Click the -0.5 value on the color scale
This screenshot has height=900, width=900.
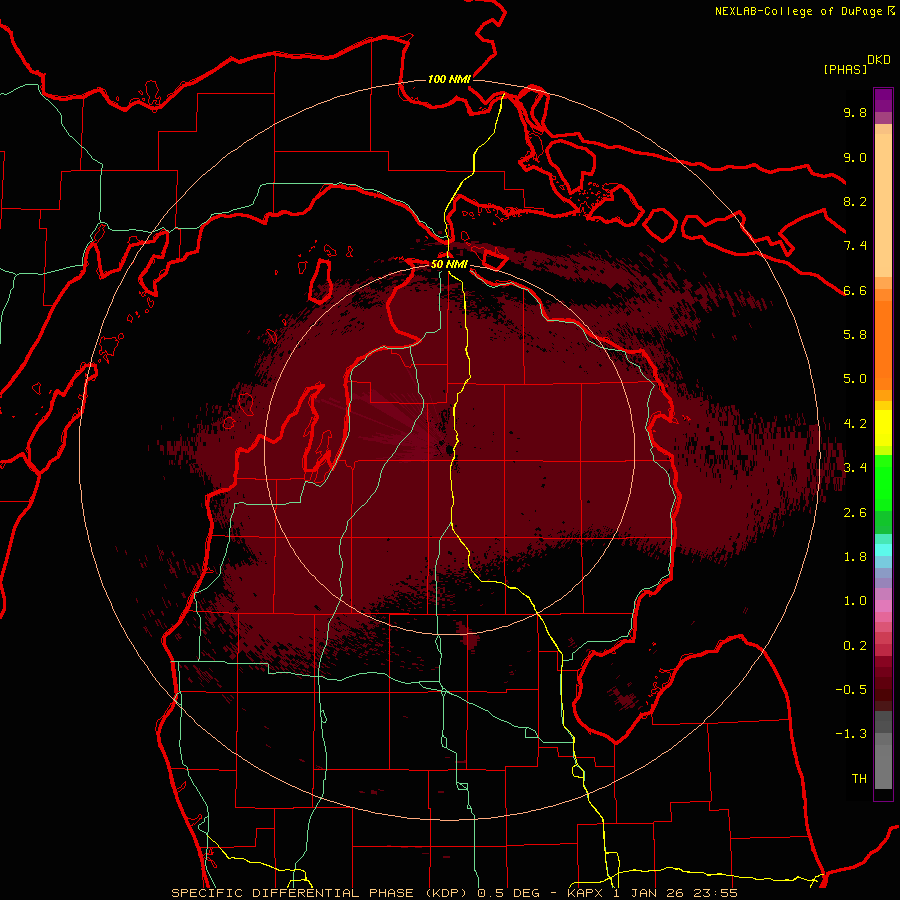[851, 690]
